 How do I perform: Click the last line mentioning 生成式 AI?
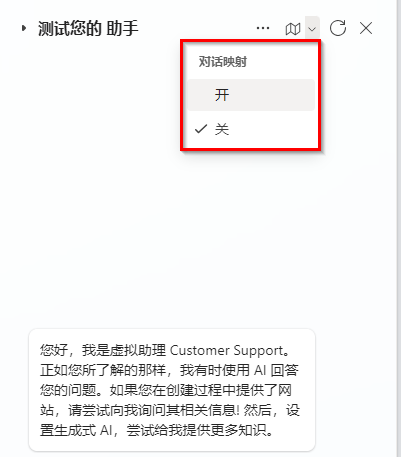click(157, 430)
